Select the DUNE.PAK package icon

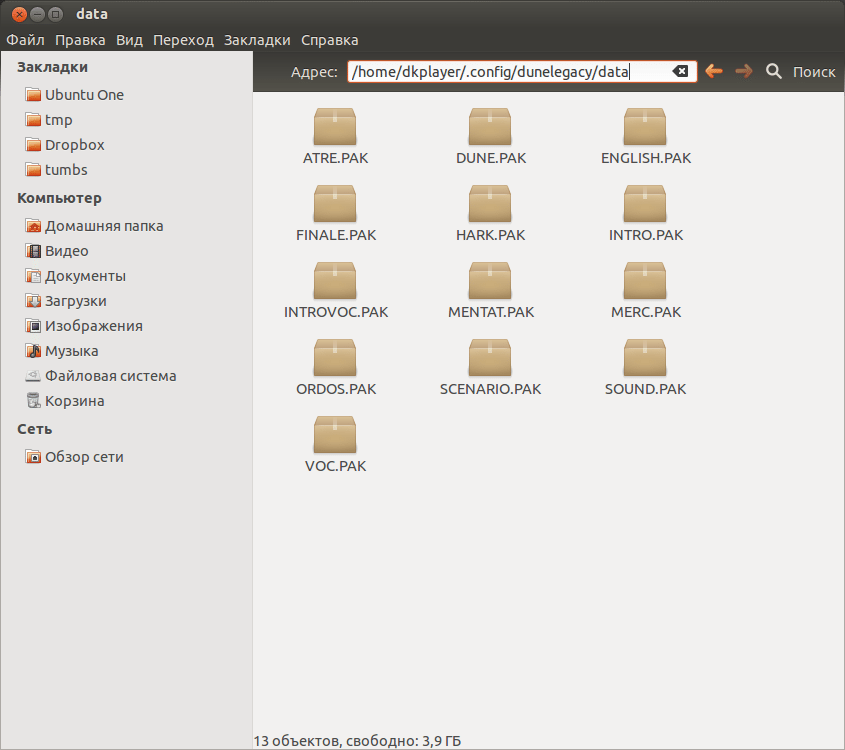[x=490, y=127]
